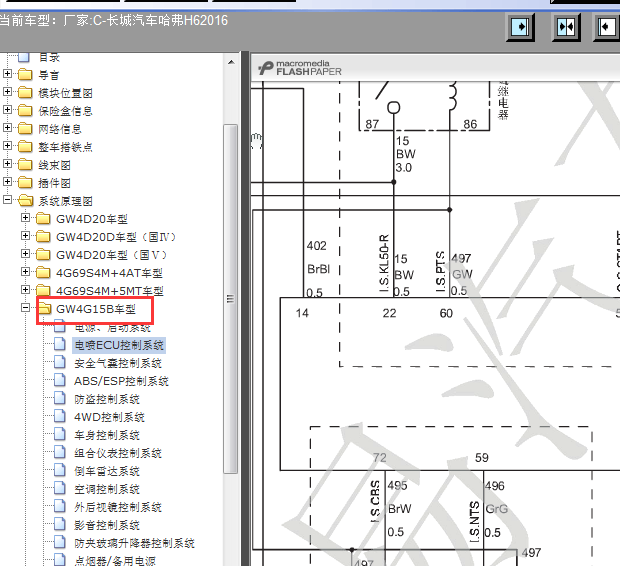Expand the 线束图 folder

(x=7, y=163)
